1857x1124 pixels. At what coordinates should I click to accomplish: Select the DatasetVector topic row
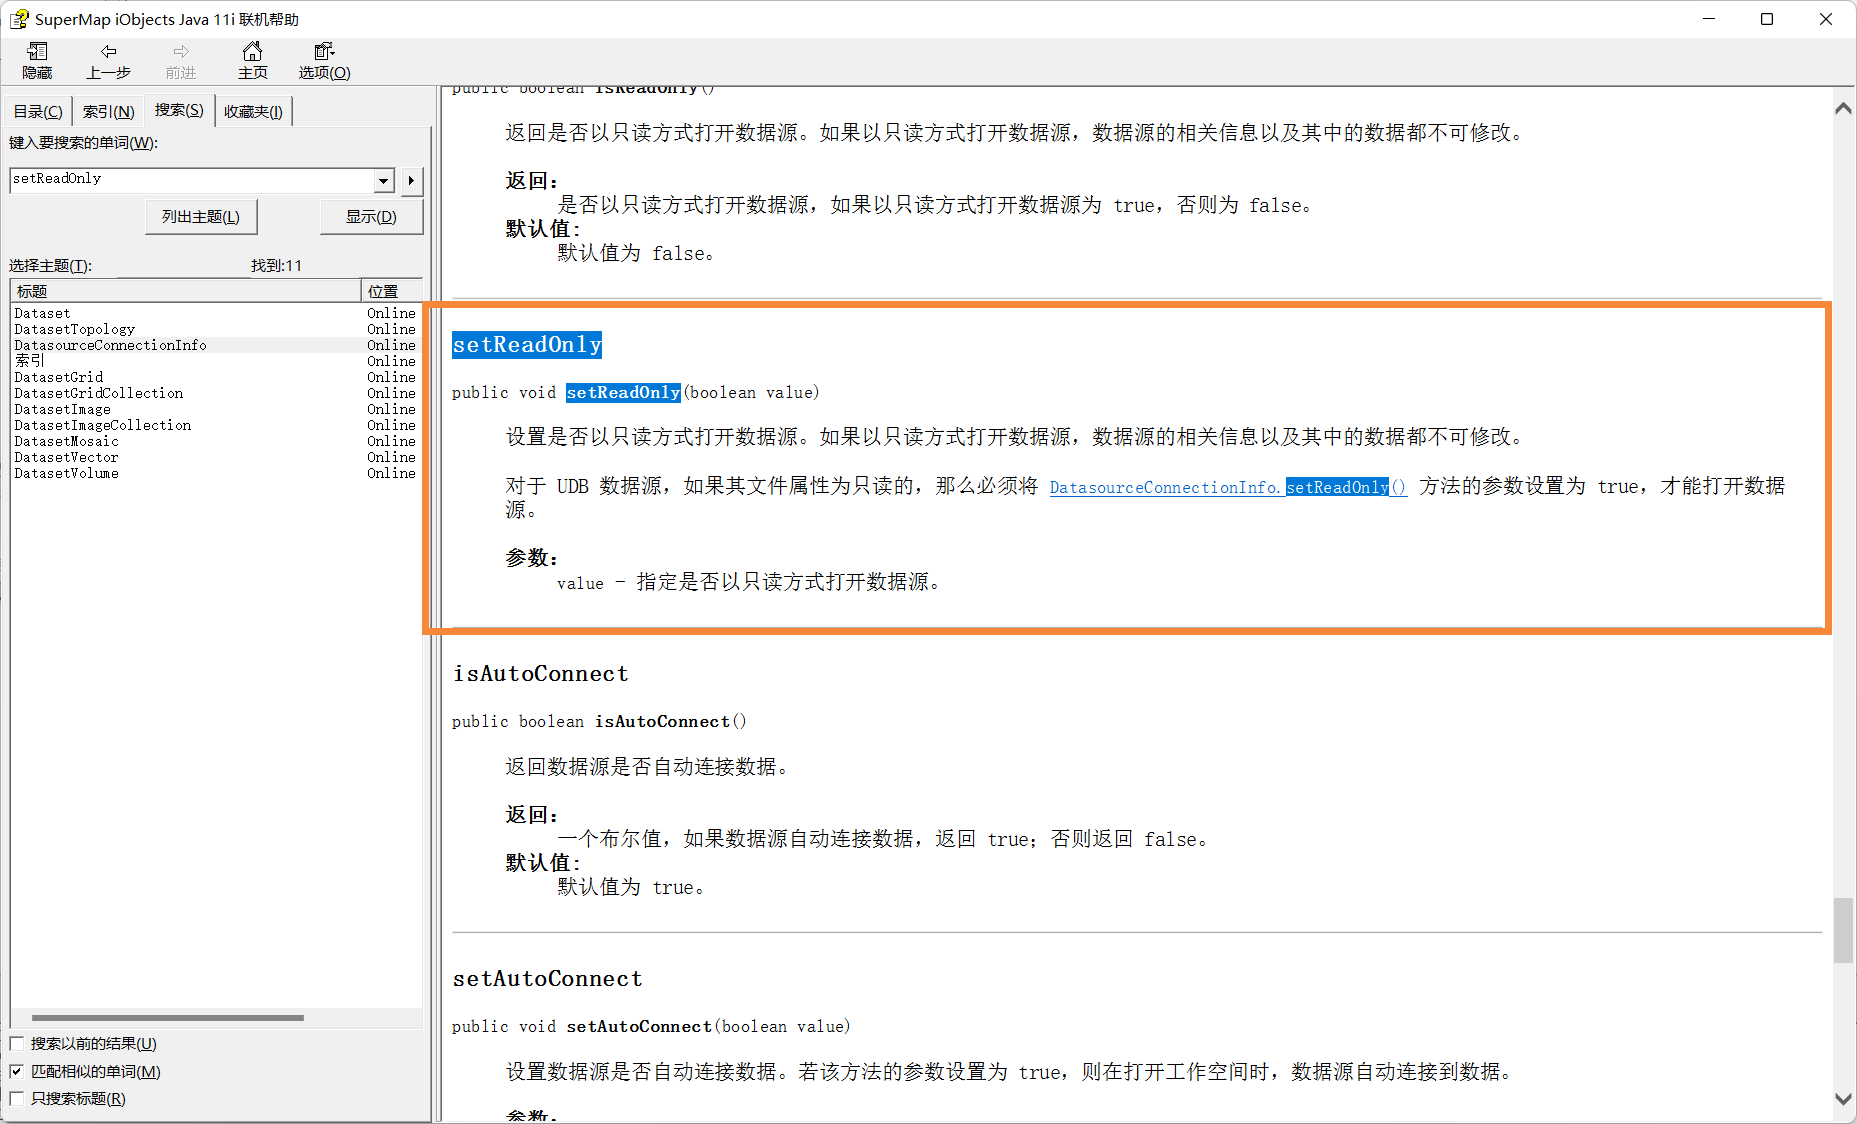[215, 457]
